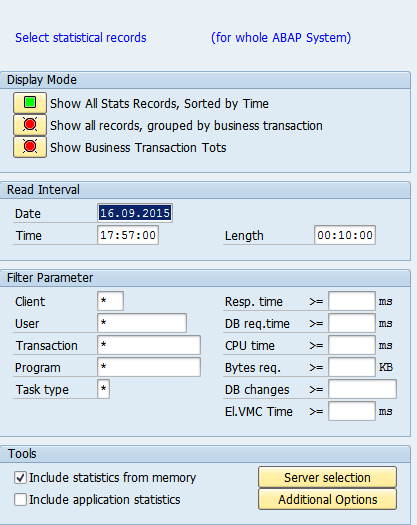Open Additional Options
The image size is (417, 525).
coord(327,499)
